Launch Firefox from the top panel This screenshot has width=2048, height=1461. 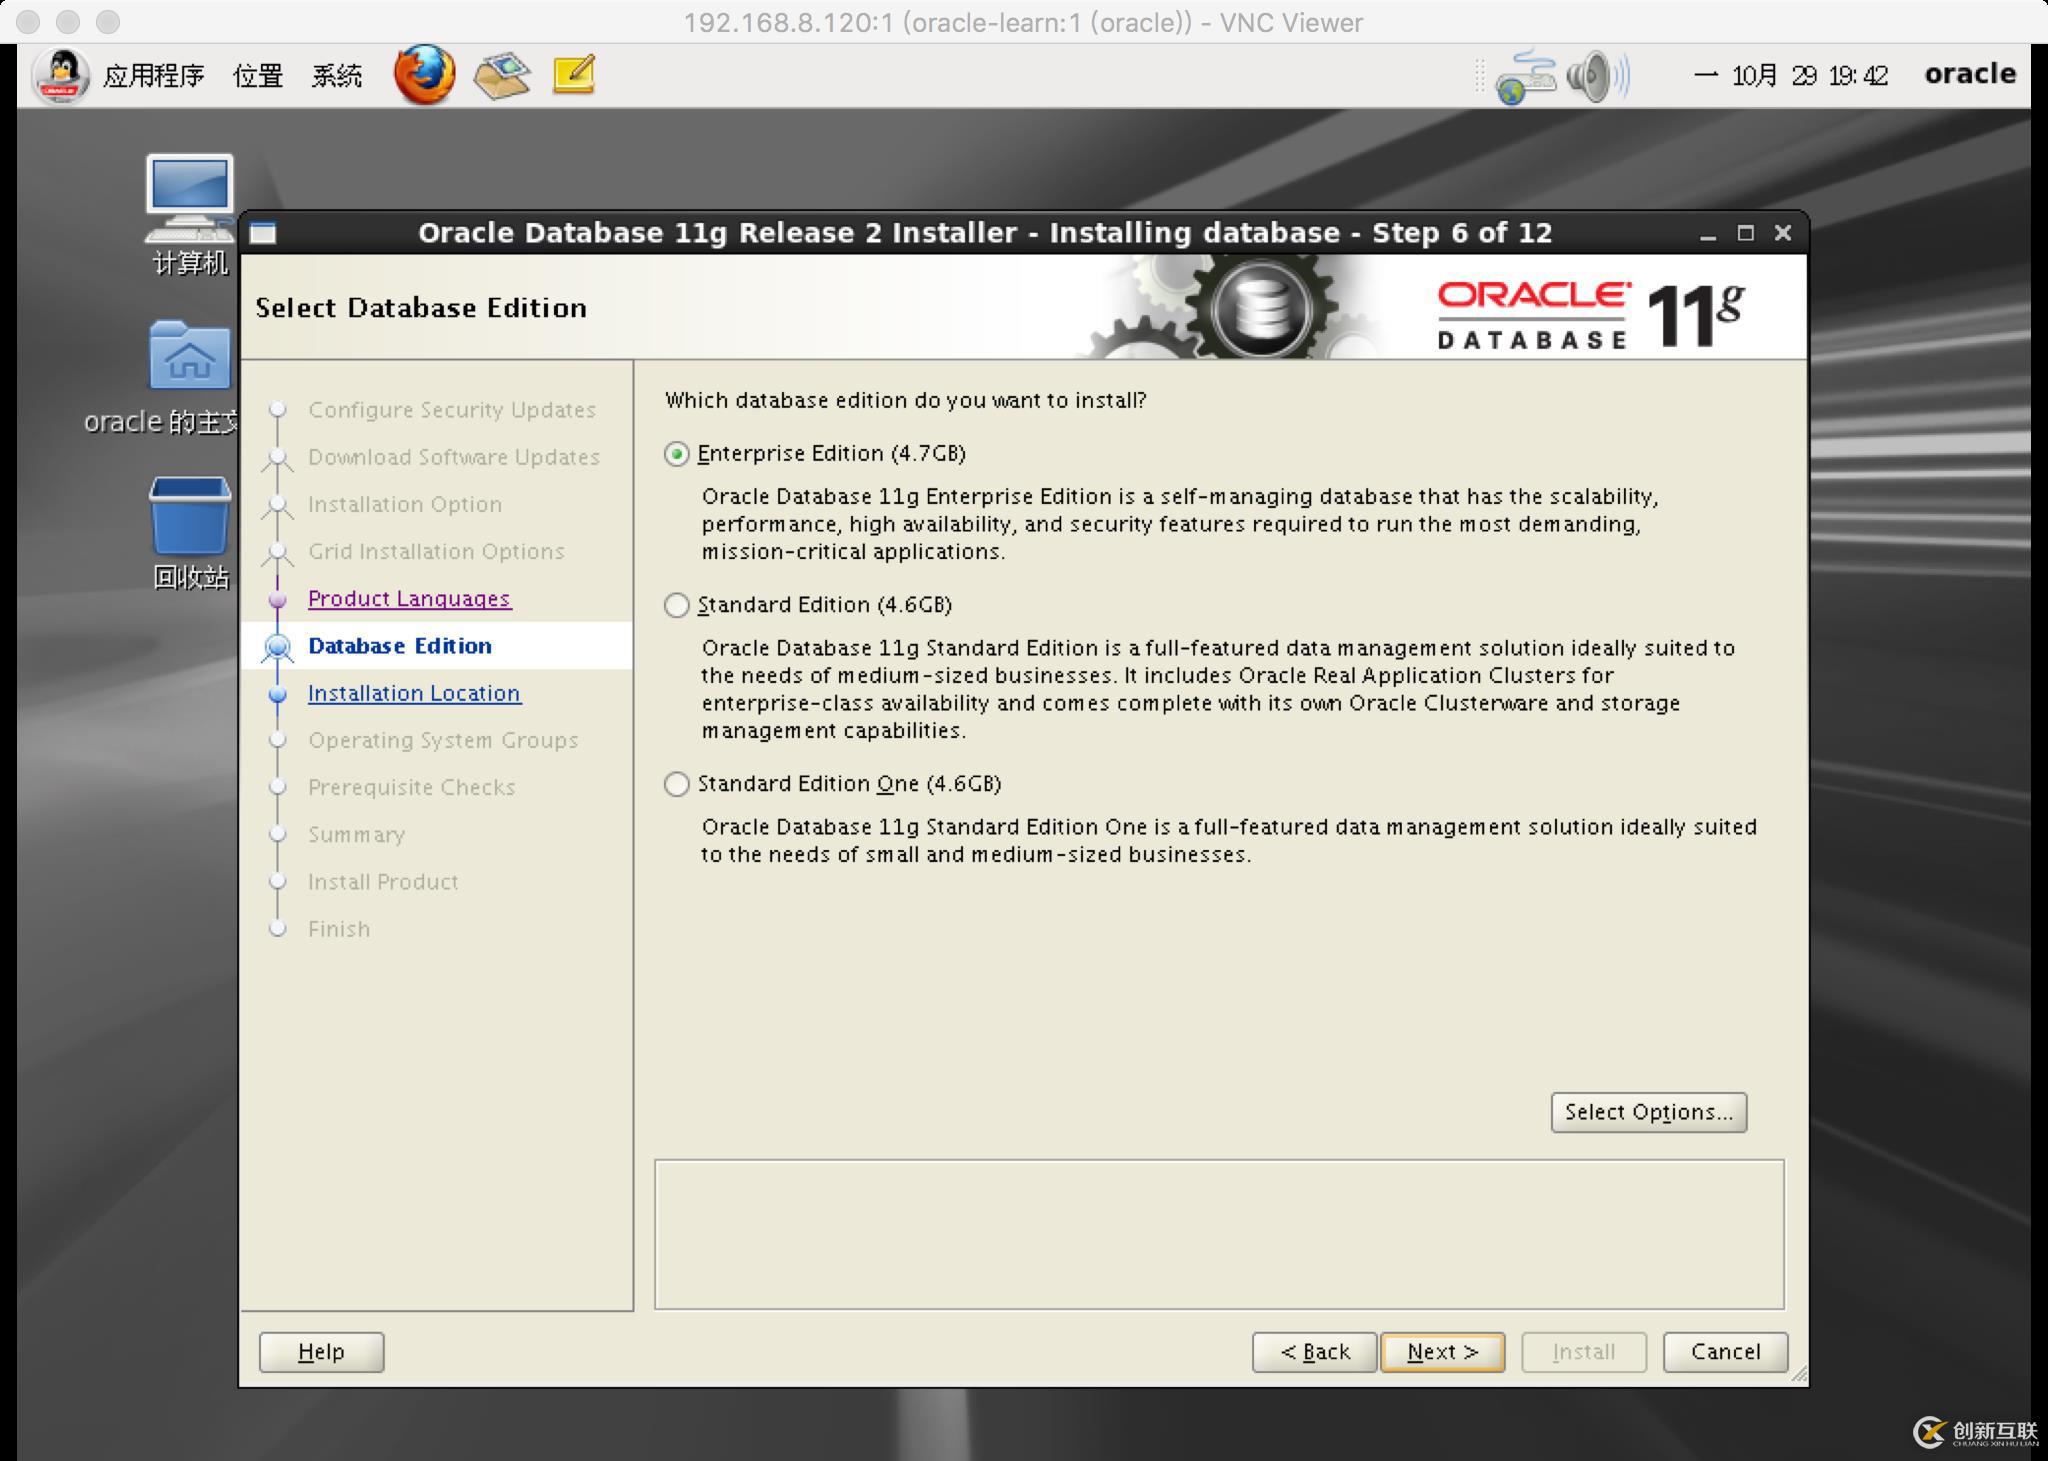(423, 75)
